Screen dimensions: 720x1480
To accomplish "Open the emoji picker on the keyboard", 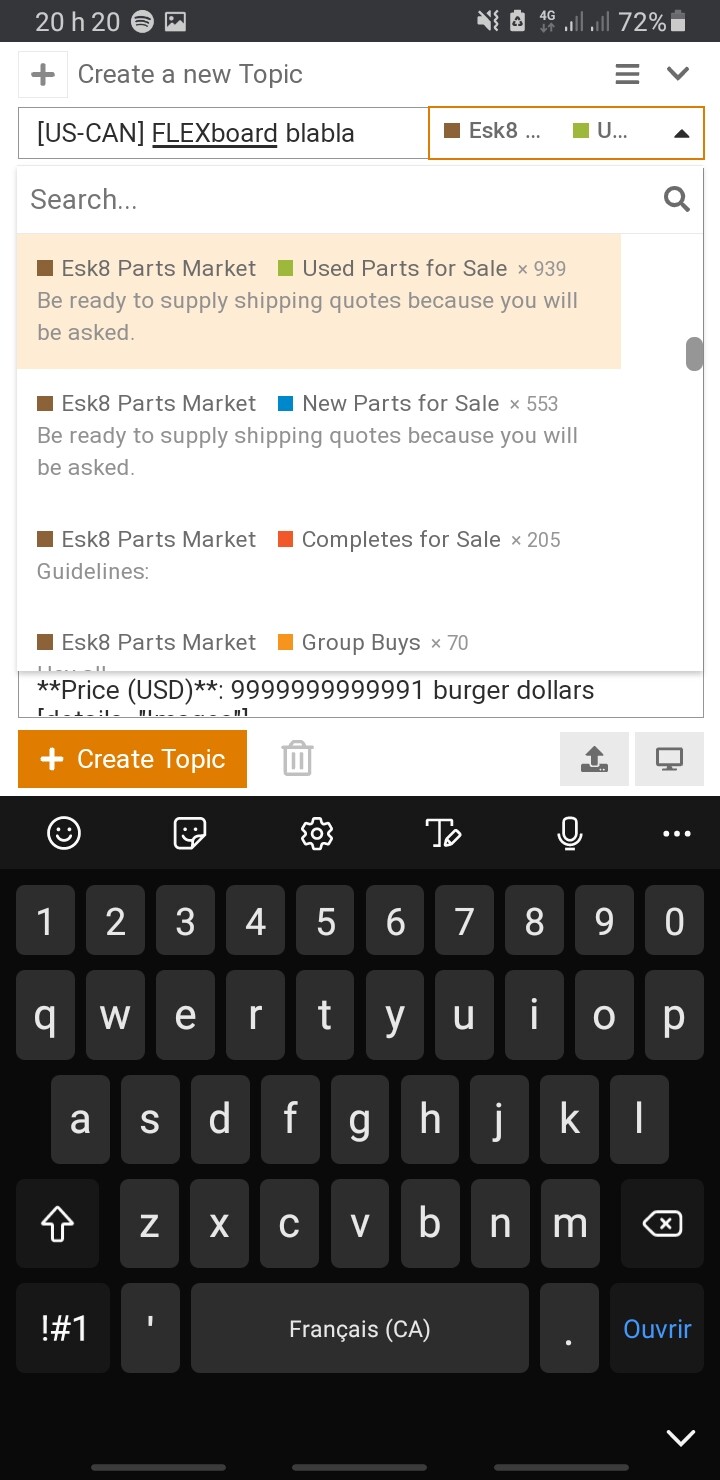I will click(x=64, y=833).
